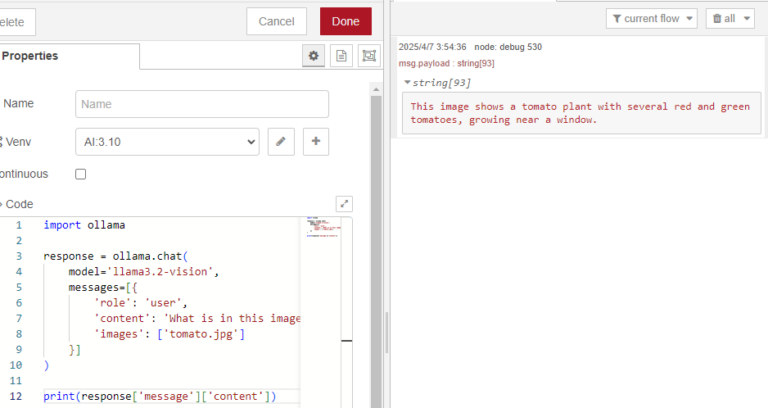Image resolution: width=768 pixels, height=408 pixels.
Task: Click the 'node: debug 530' link
Action: pos(508,47)
